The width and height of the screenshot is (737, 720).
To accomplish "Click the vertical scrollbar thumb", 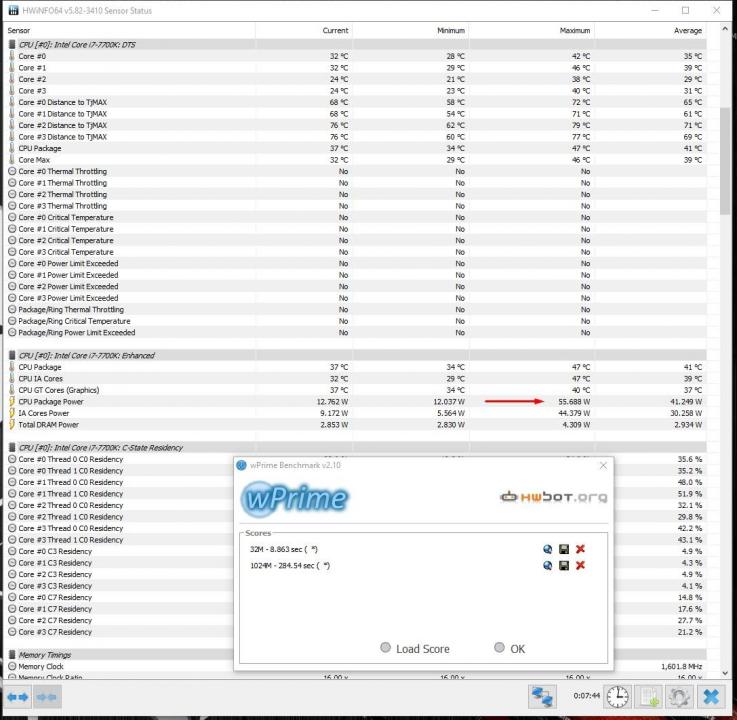I will 725,160.
